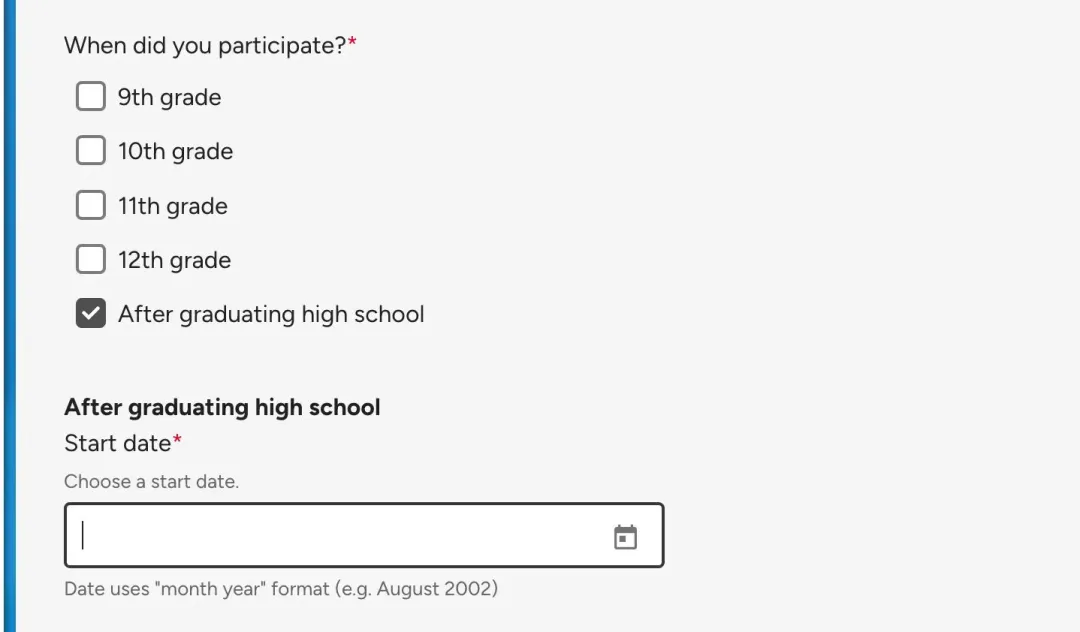Click the blue vertical bar on left edge
Image resolution: width=1080 pixels, height=632 pixels.
pos(10,316)
